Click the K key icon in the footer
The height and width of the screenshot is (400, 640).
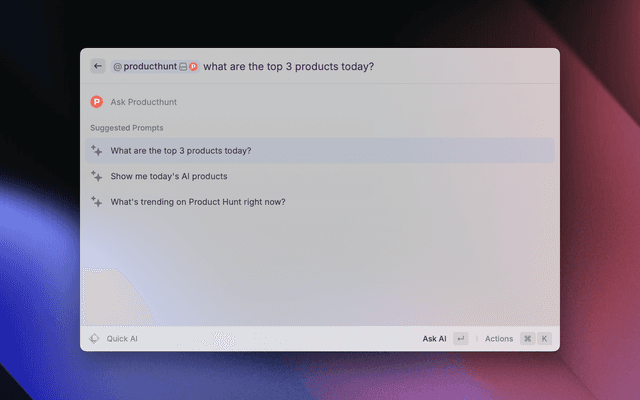545,339
